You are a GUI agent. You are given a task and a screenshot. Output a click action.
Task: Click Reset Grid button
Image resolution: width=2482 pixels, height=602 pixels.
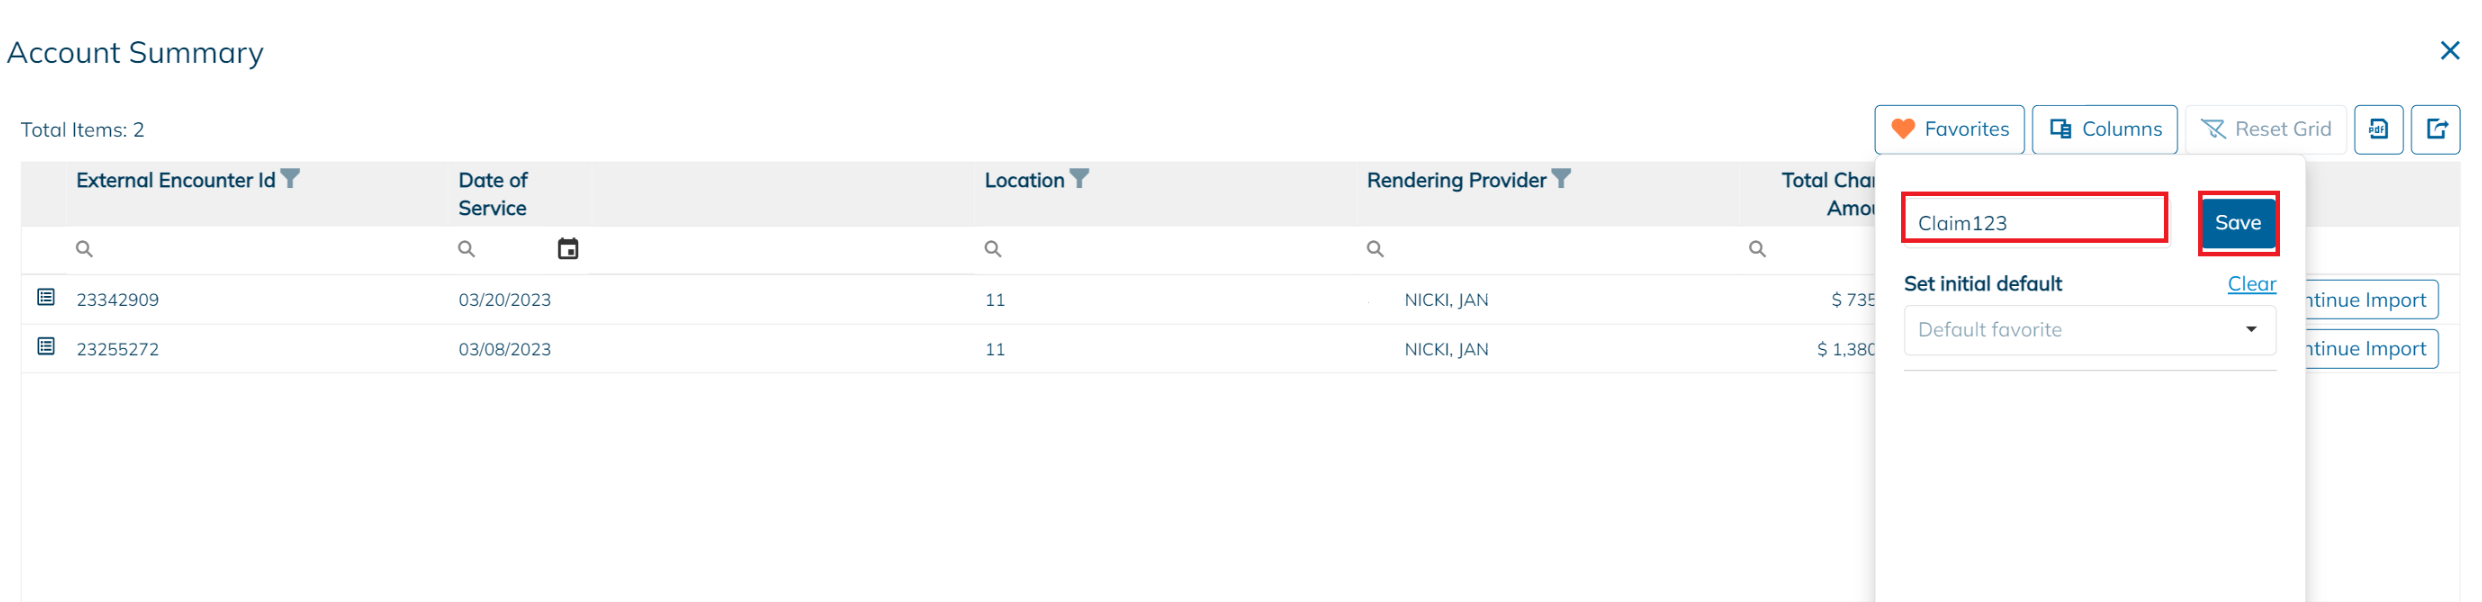(2266, 129)
